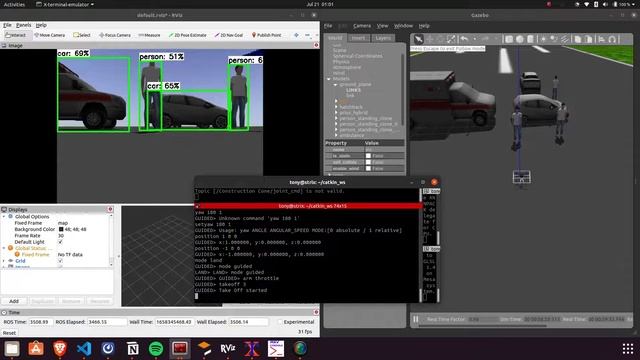Toggle the enable_wind checkbox in Gazebo
The height and width of the screenshot is (360, 640).
(368, 168)
